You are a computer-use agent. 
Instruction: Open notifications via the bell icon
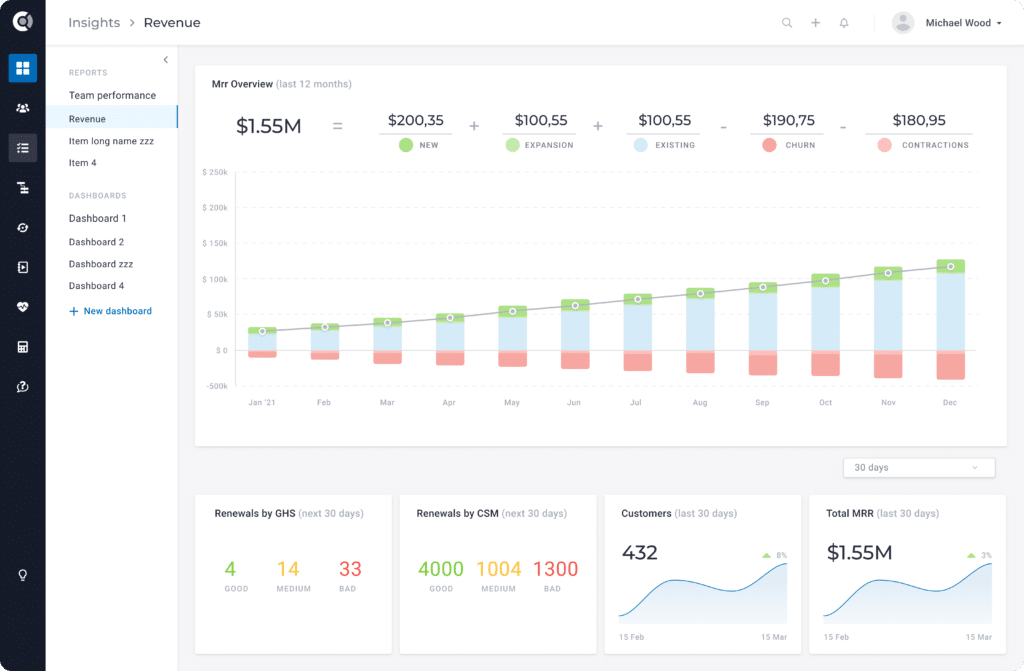[844, 23]
